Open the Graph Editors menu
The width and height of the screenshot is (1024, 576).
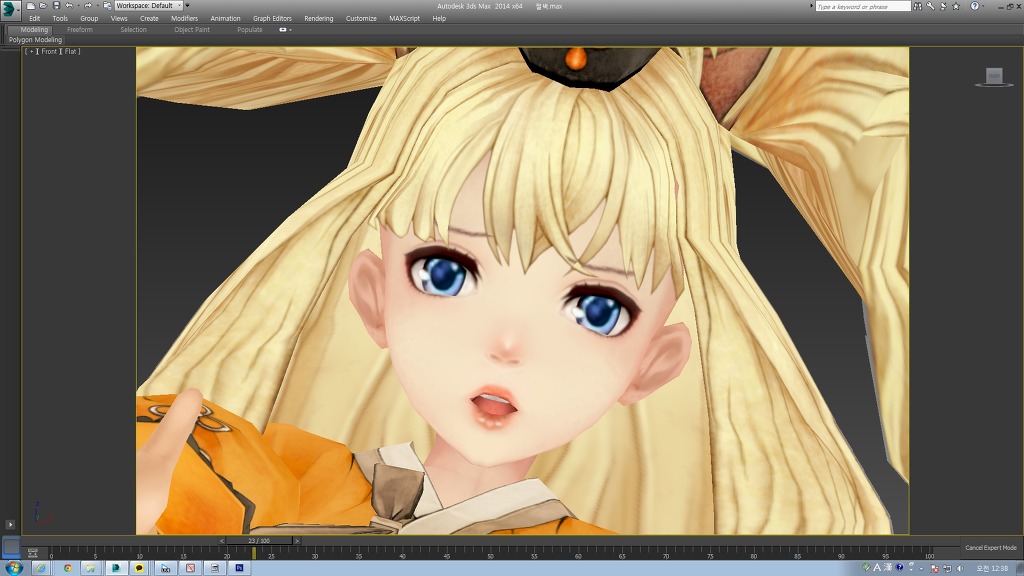tap(272, 18)
